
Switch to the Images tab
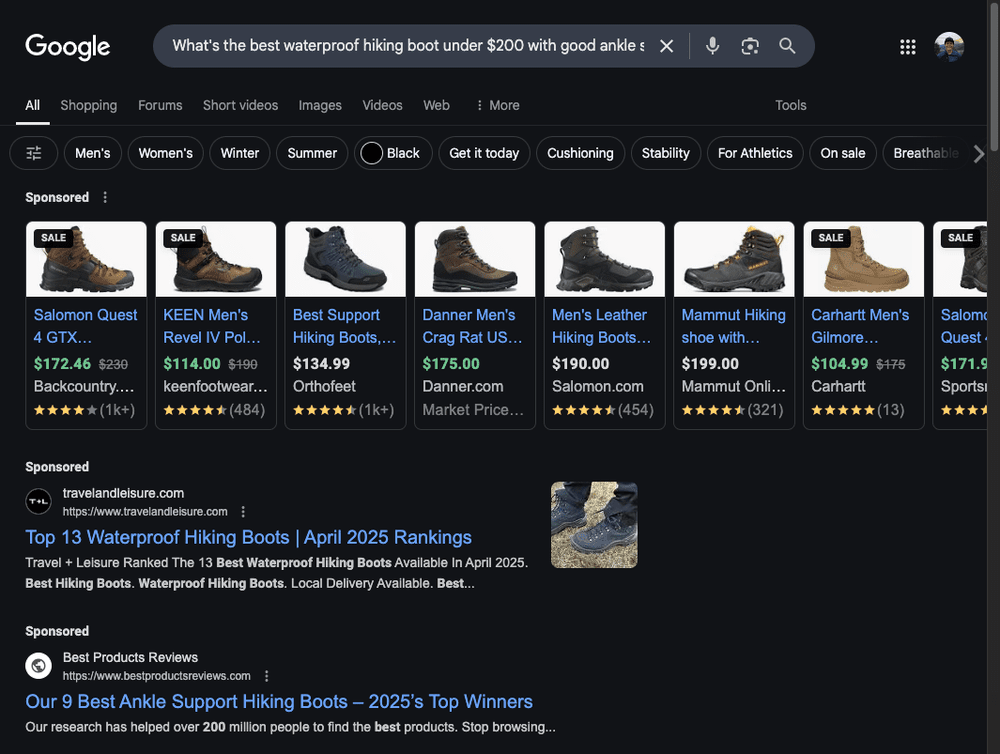point(320,105)
